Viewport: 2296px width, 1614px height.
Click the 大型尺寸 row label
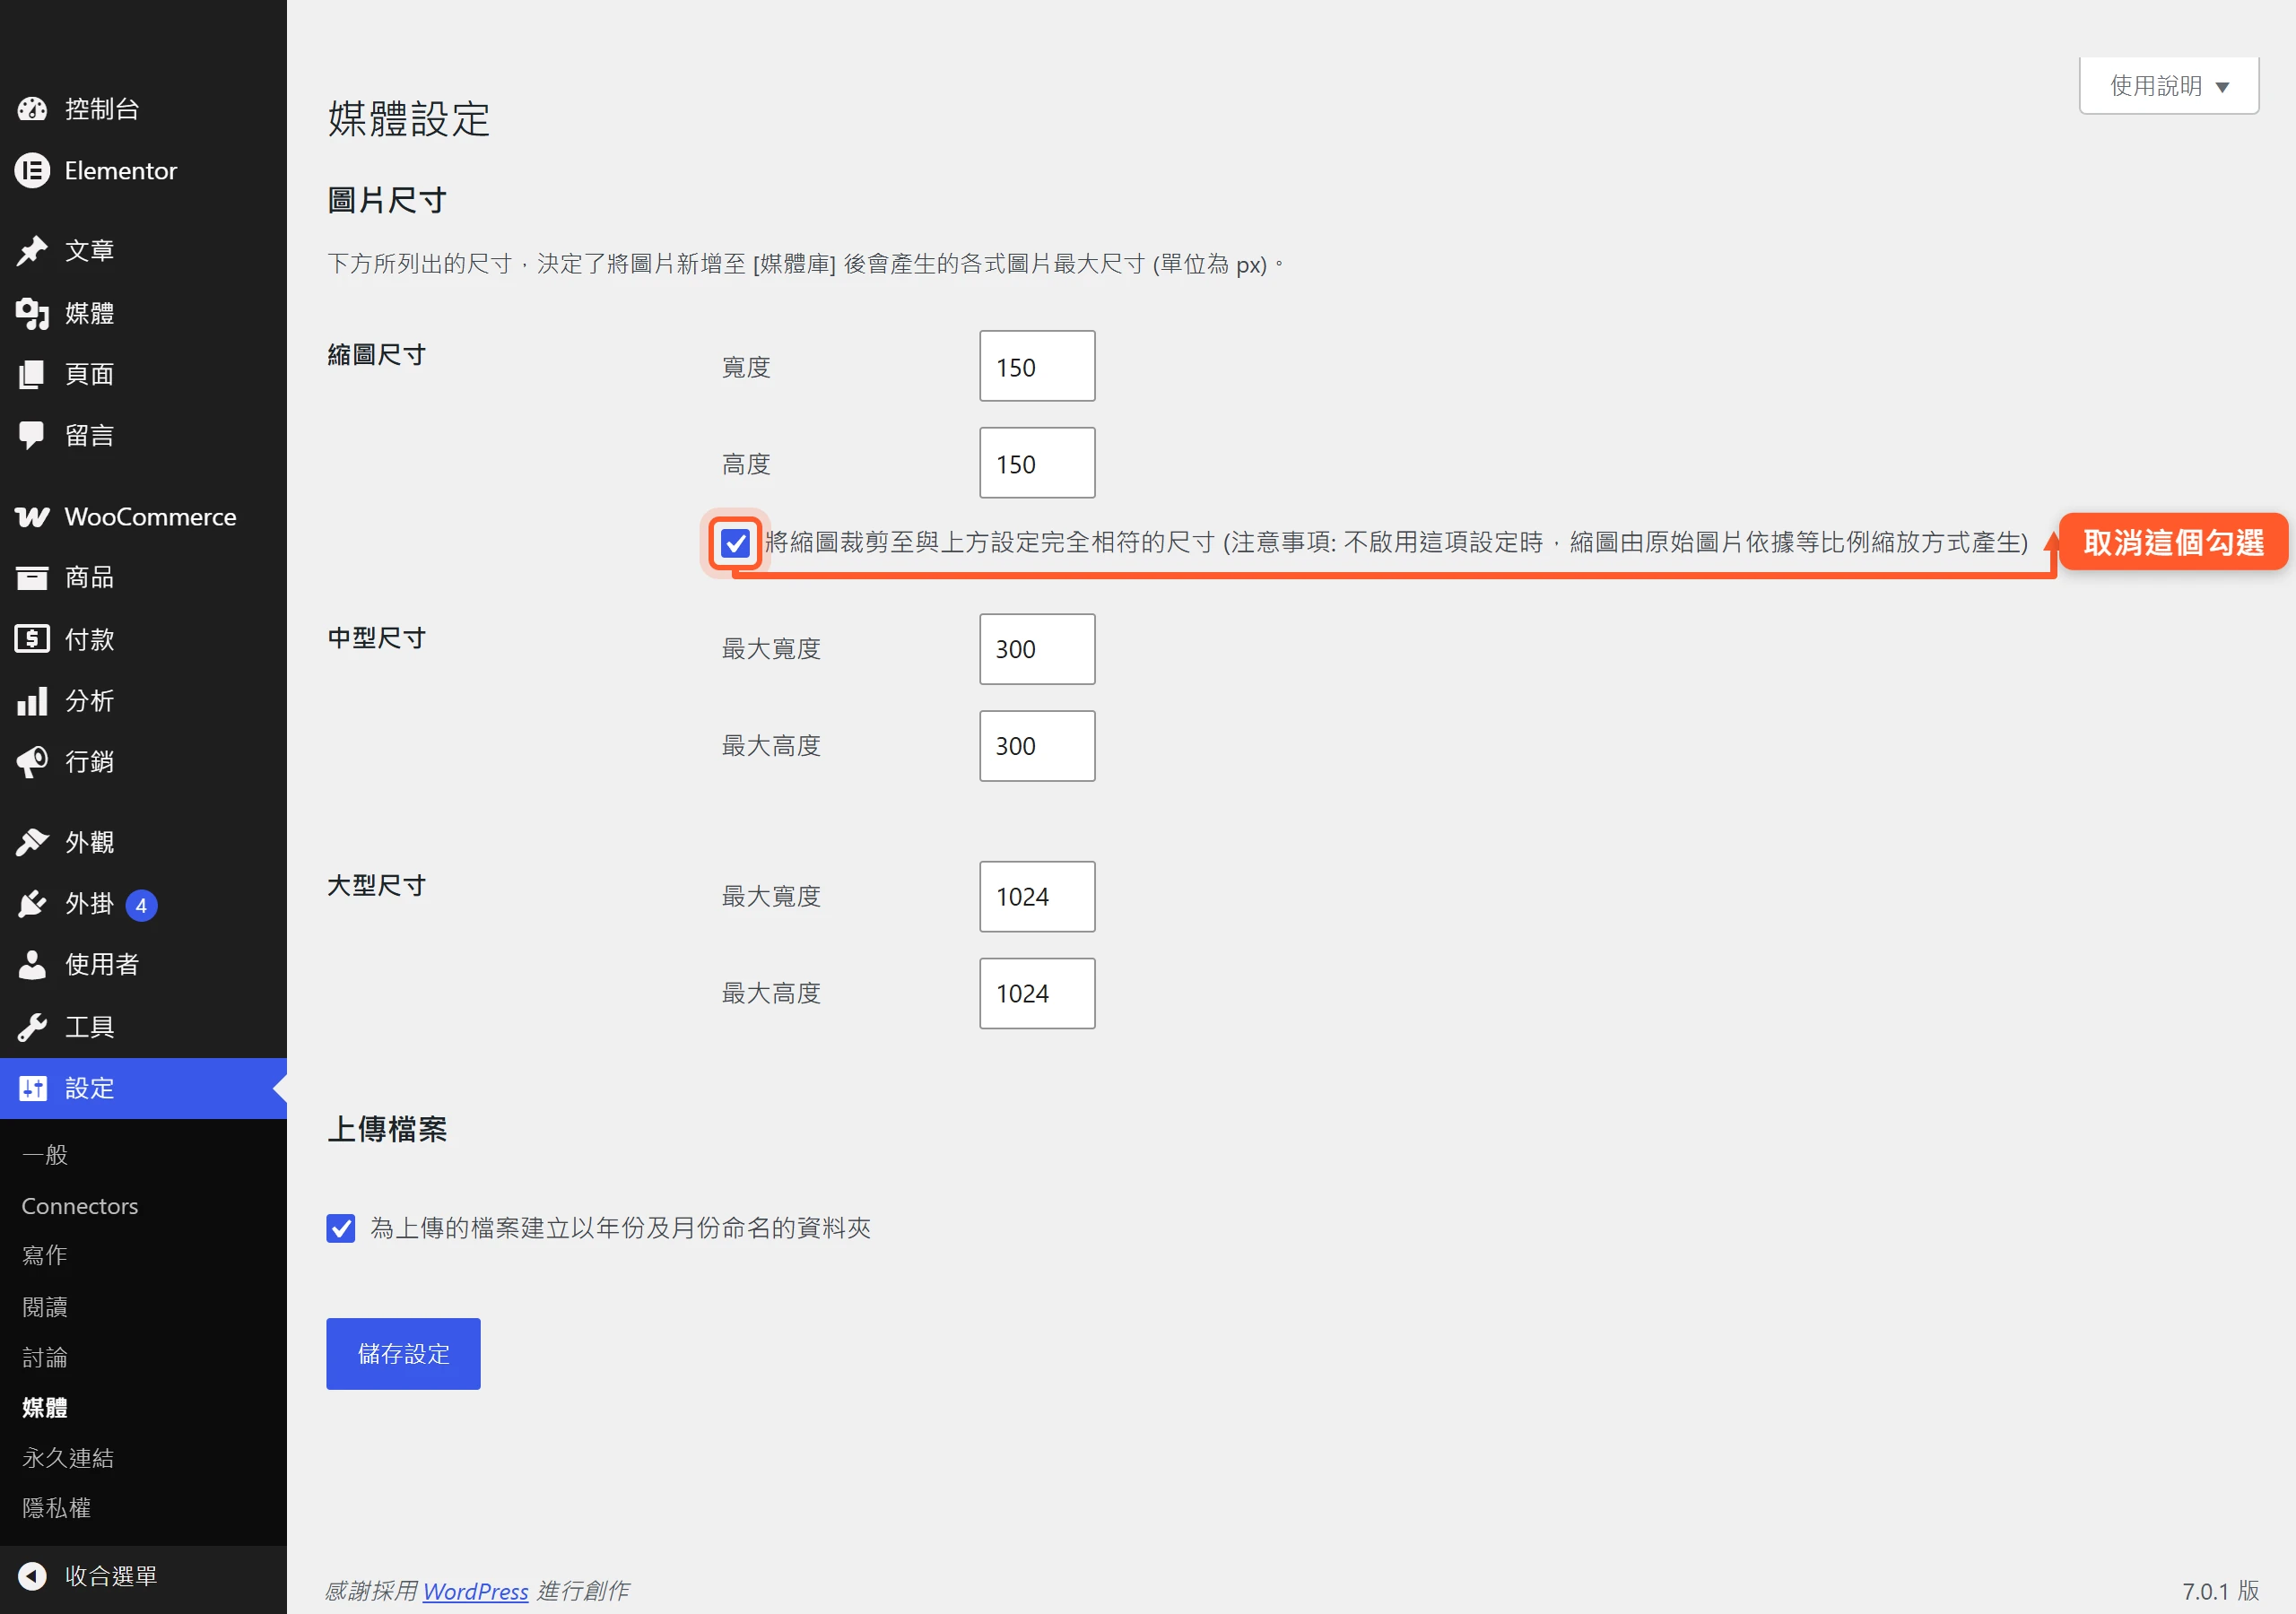tap(377, 886)
